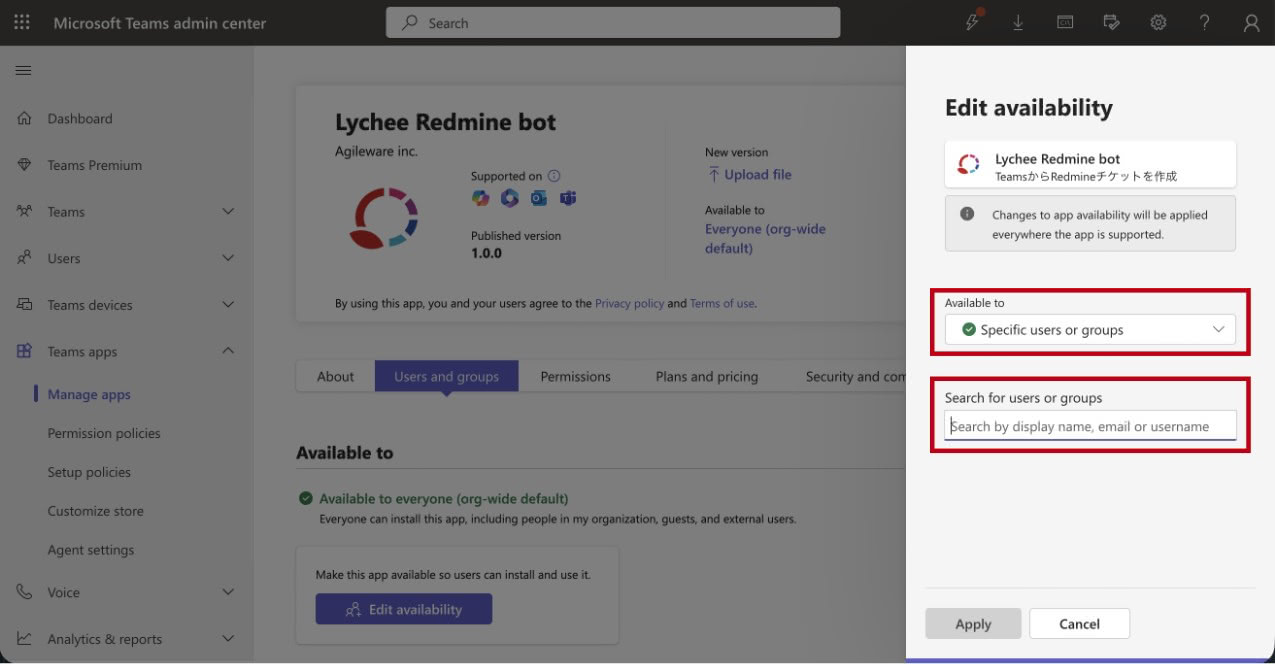The width and height of the screenshot is (1275, 664).
Task: Click the info icon in availability notice
Action: (x=967, y=214)
